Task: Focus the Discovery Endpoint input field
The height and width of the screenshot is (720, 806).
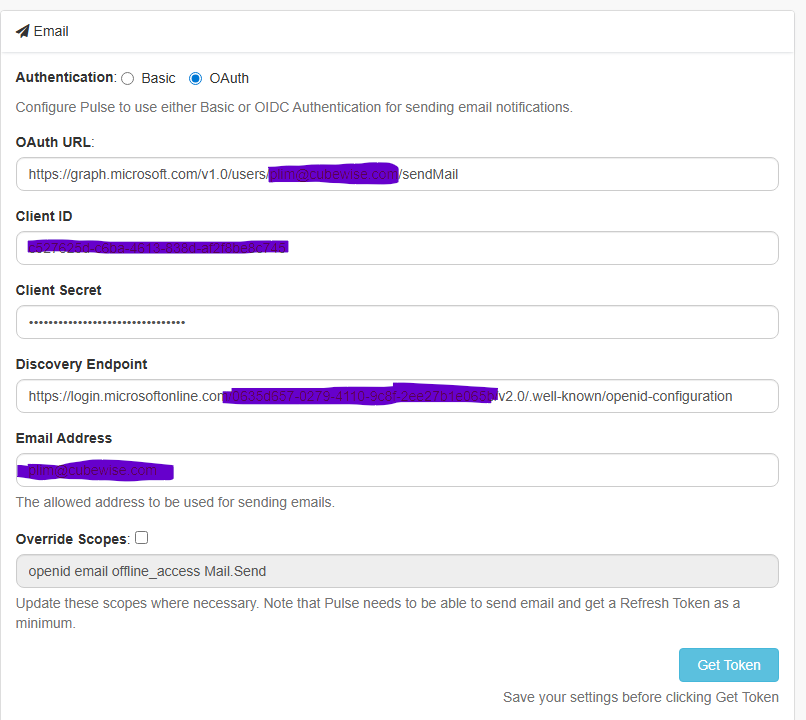Action: pyautogui.click(x=397, y=396)
